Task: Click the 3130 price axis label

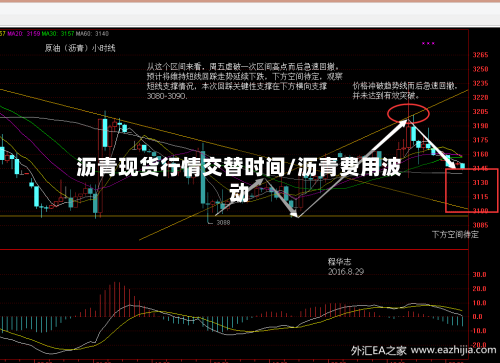Action: (x=480, y=183)
